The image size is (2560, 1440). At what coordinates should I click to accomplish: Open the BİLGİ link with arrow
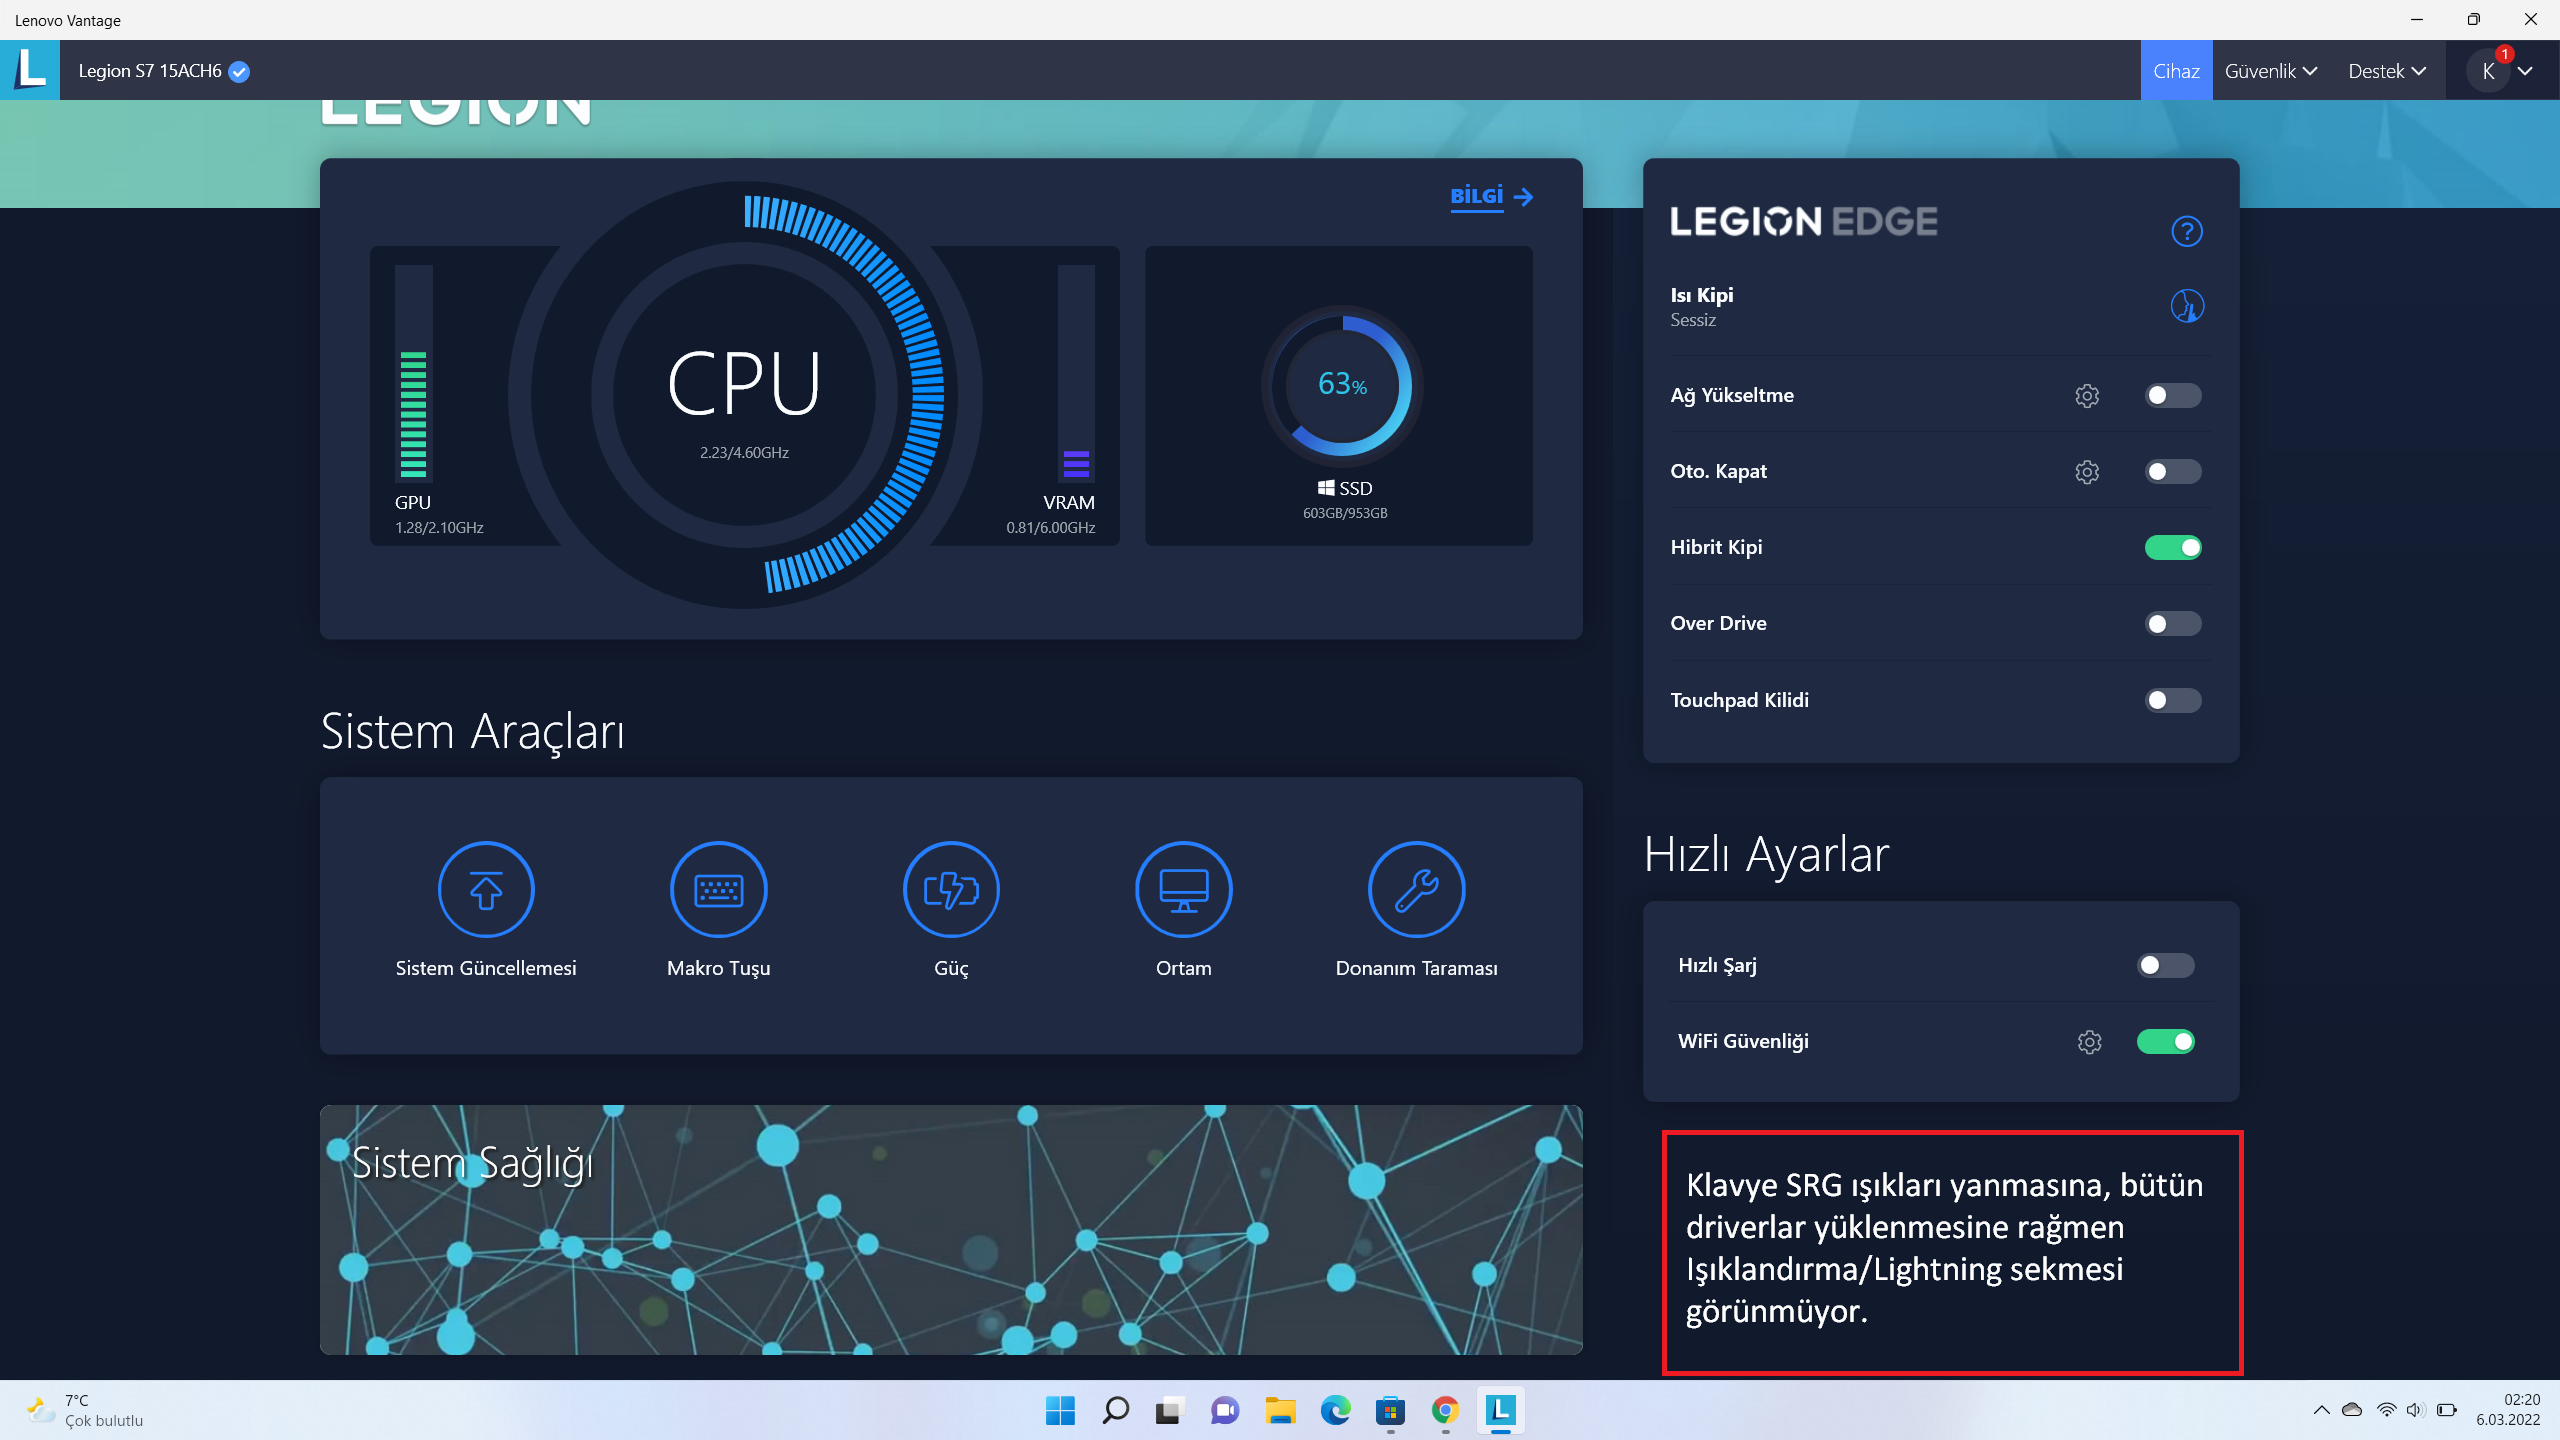coord(1491,197)
